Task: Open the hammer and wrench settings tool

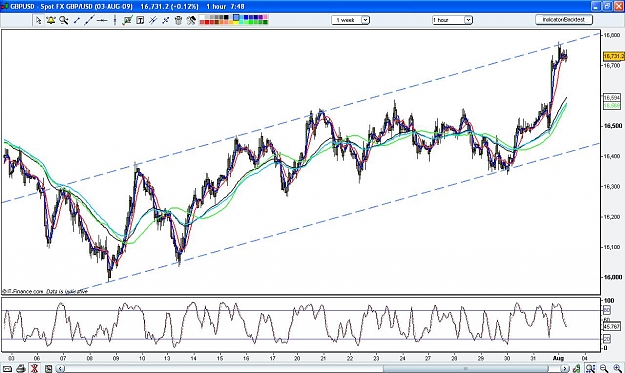Action: (191, 20)
